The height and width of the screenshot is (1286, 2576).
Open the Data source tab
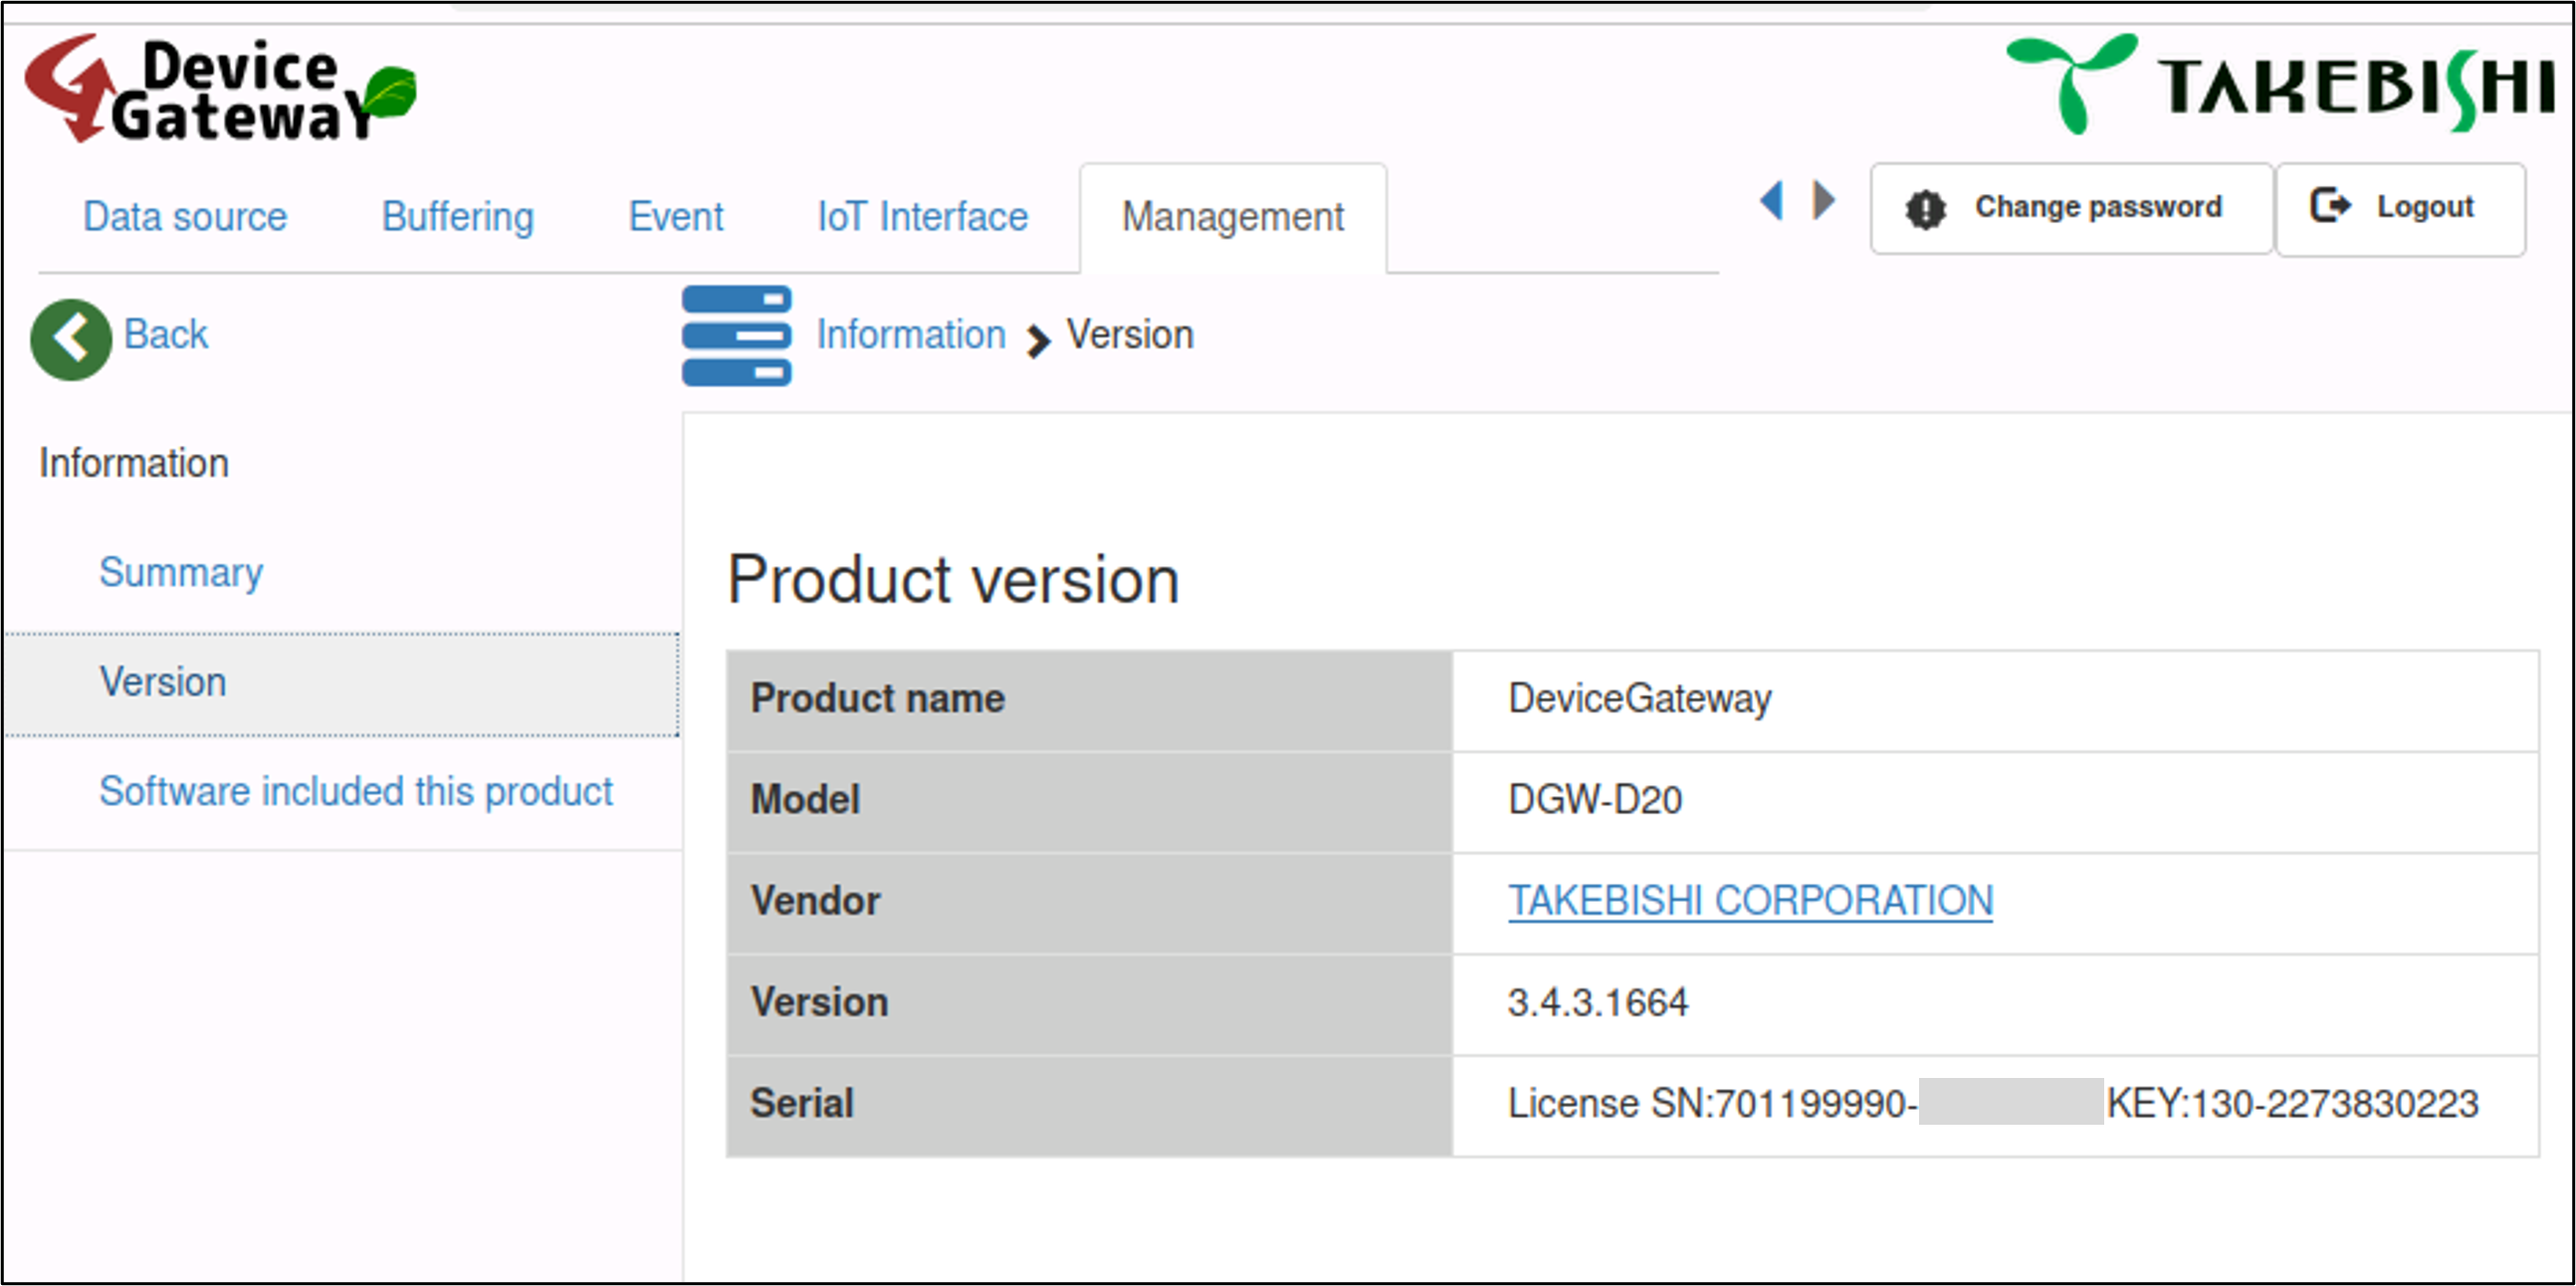point(185,217)
